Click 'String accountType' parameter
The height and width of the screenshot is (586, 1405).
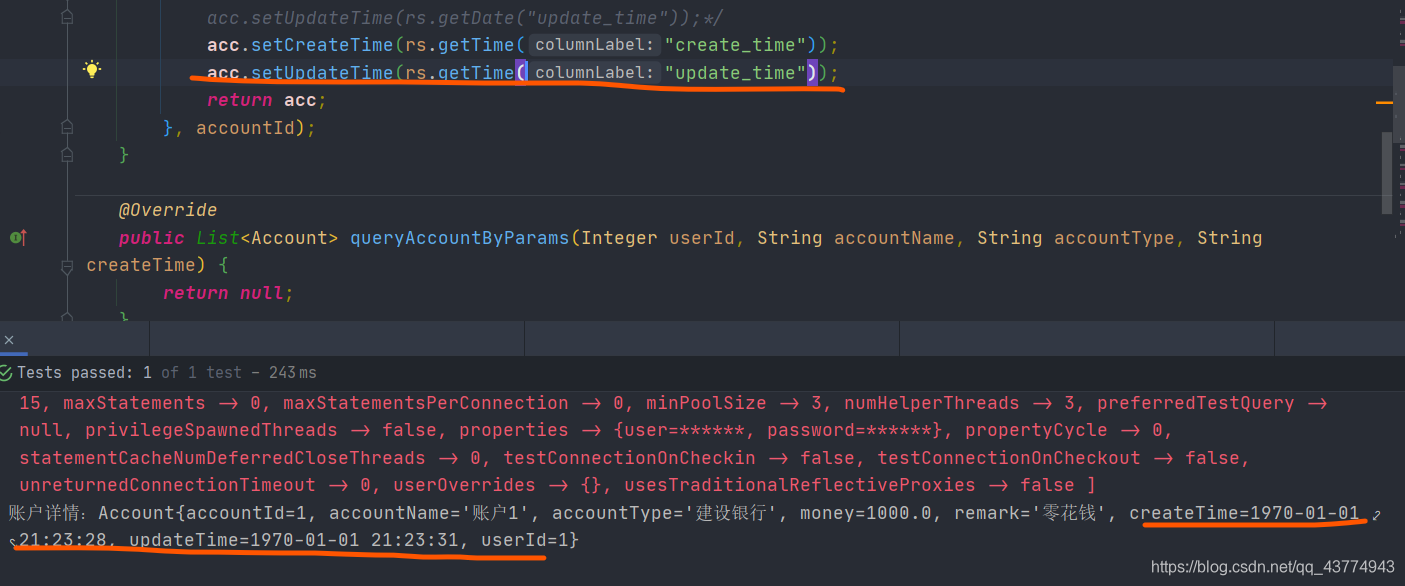tap(1076, 238)
